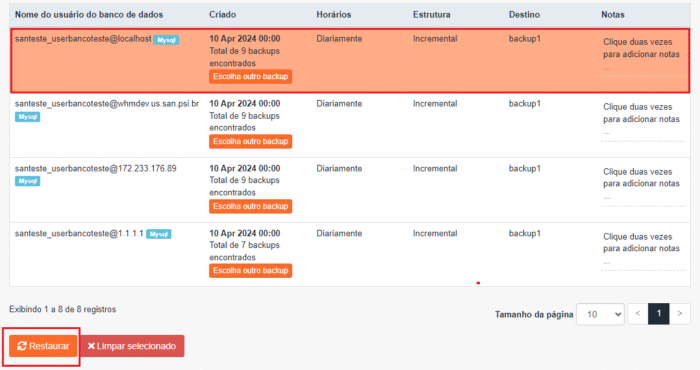Click the Mysql badge under the whmdev.us.san.psi.br user
The image size is (700, 370).
click(28, 117)
